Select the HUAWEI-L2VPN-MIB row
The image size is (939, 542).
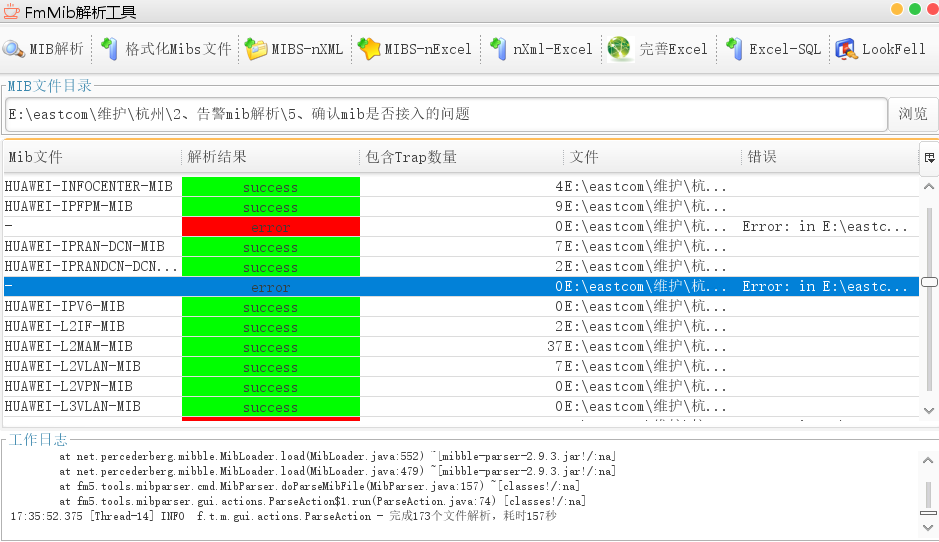click(461, 387)
